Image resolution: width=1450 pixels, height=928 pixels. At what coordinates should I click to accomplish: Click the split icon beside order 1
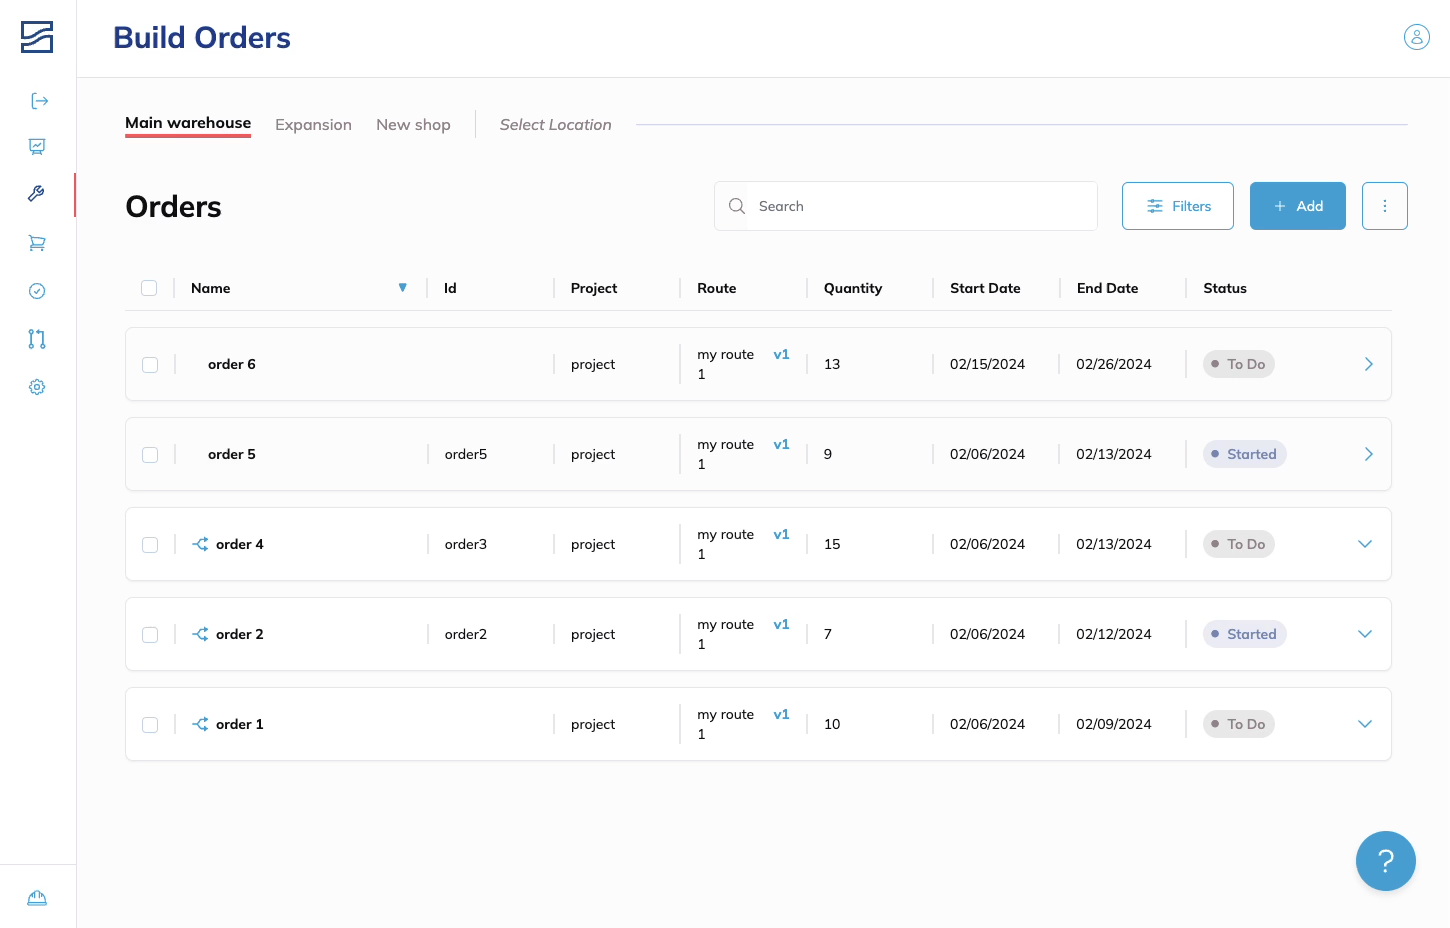click(200, 724)
